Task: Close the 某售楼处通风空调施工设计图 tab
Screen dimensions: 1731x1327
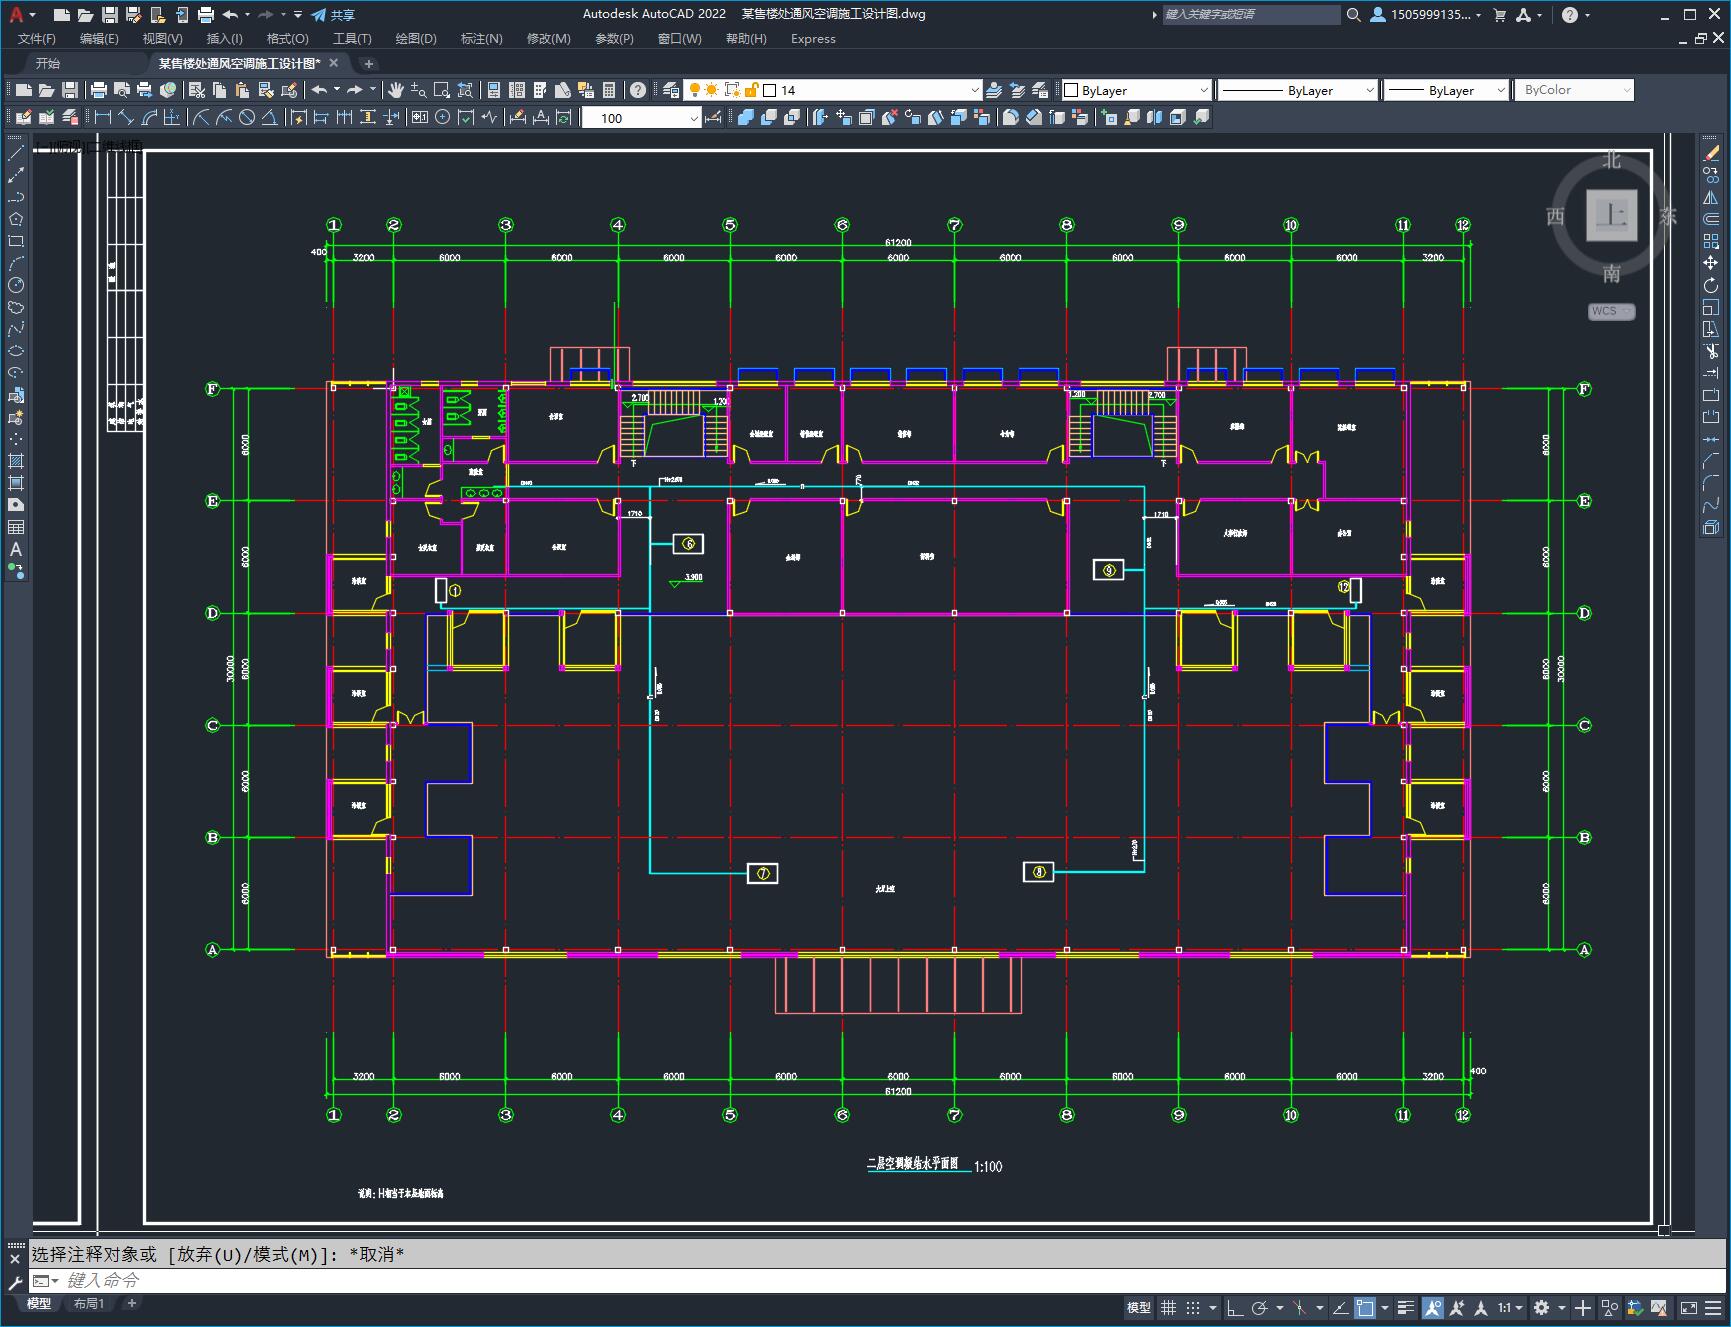Action: pyautogui.click(x=334, y=63)
